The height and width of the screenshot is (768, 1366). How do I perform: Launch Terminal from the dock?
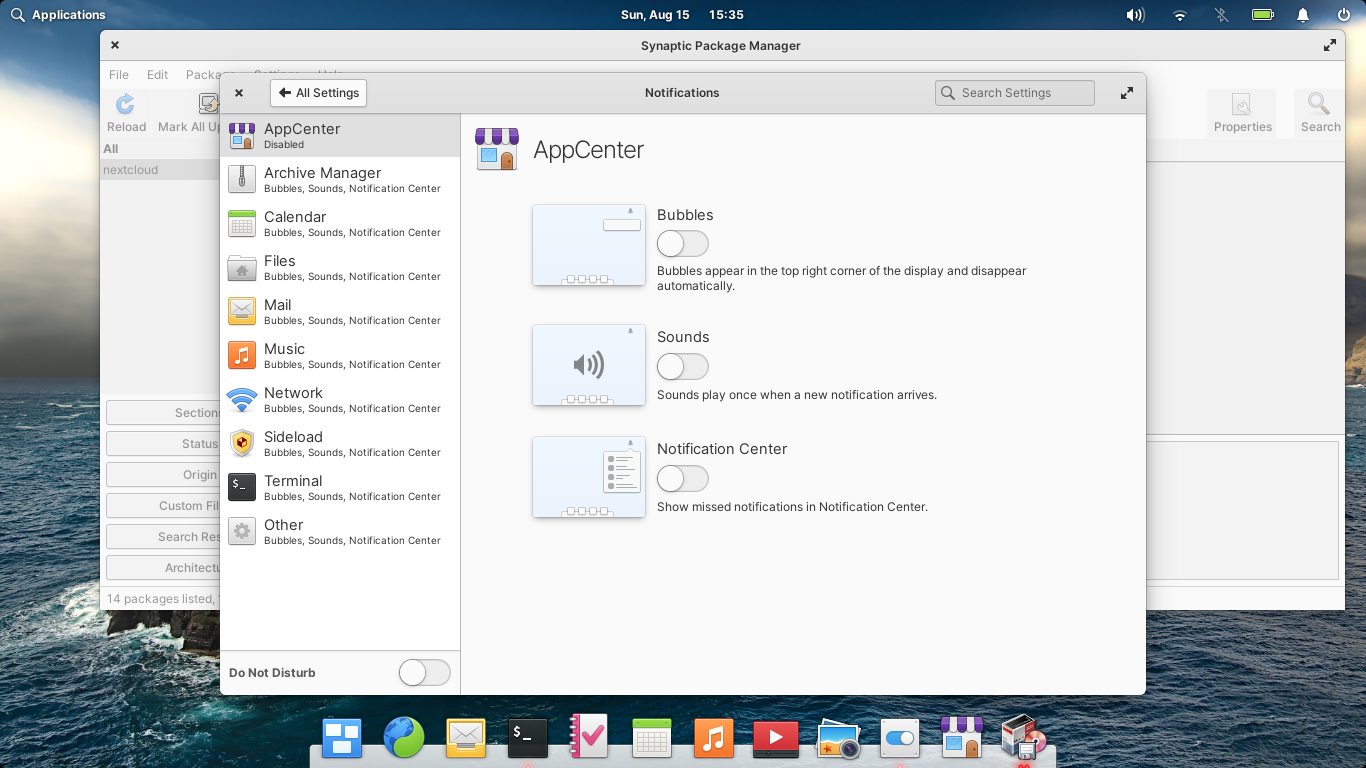point(527,738)
